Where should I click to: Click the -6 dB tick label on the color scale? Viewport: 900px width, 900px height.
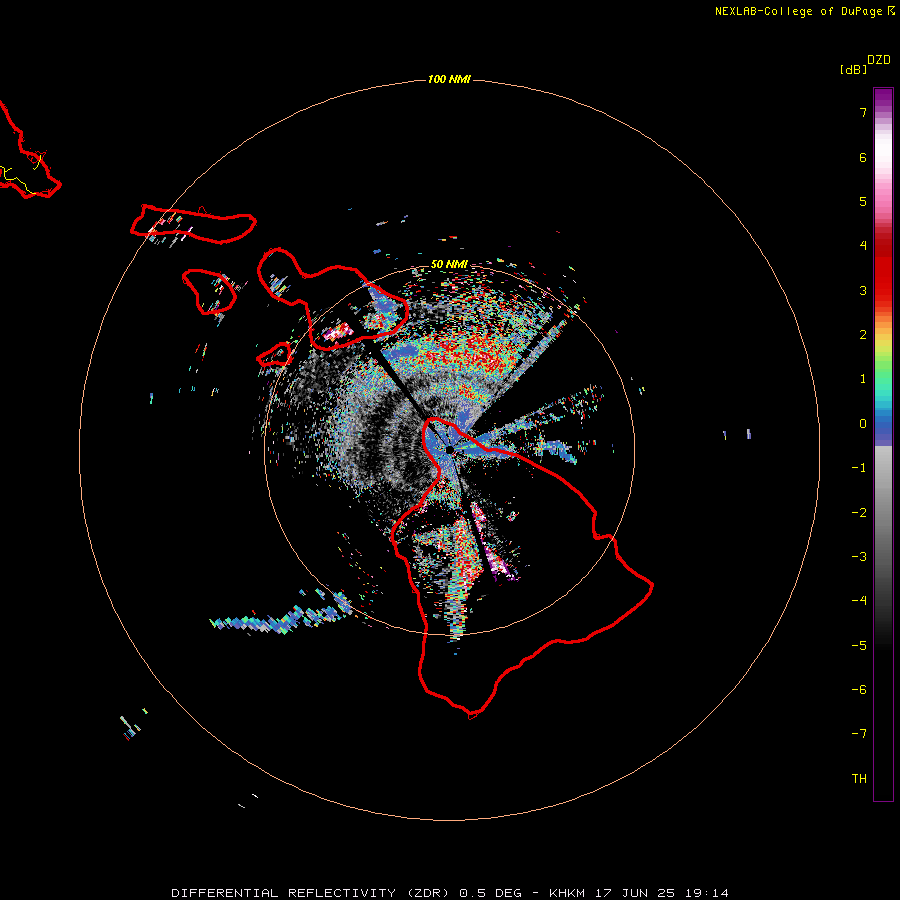859,690
